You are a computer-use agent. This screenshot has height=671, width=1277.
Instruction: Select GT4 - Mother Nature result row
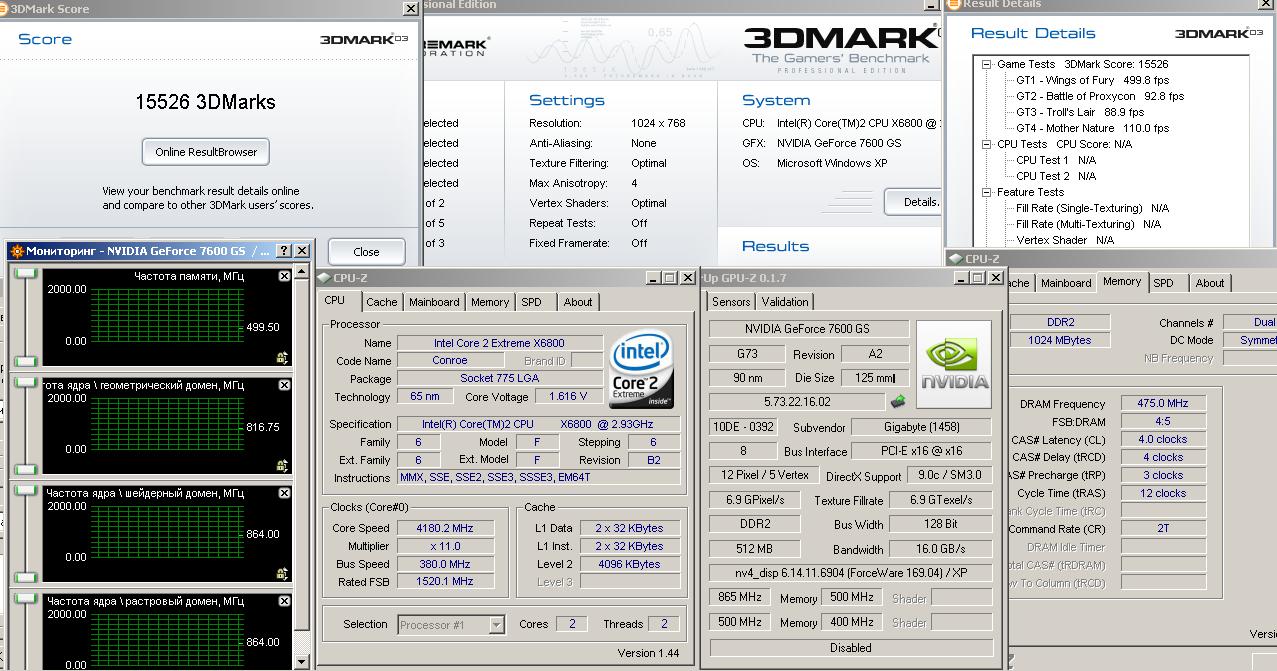pos(1092,128)
